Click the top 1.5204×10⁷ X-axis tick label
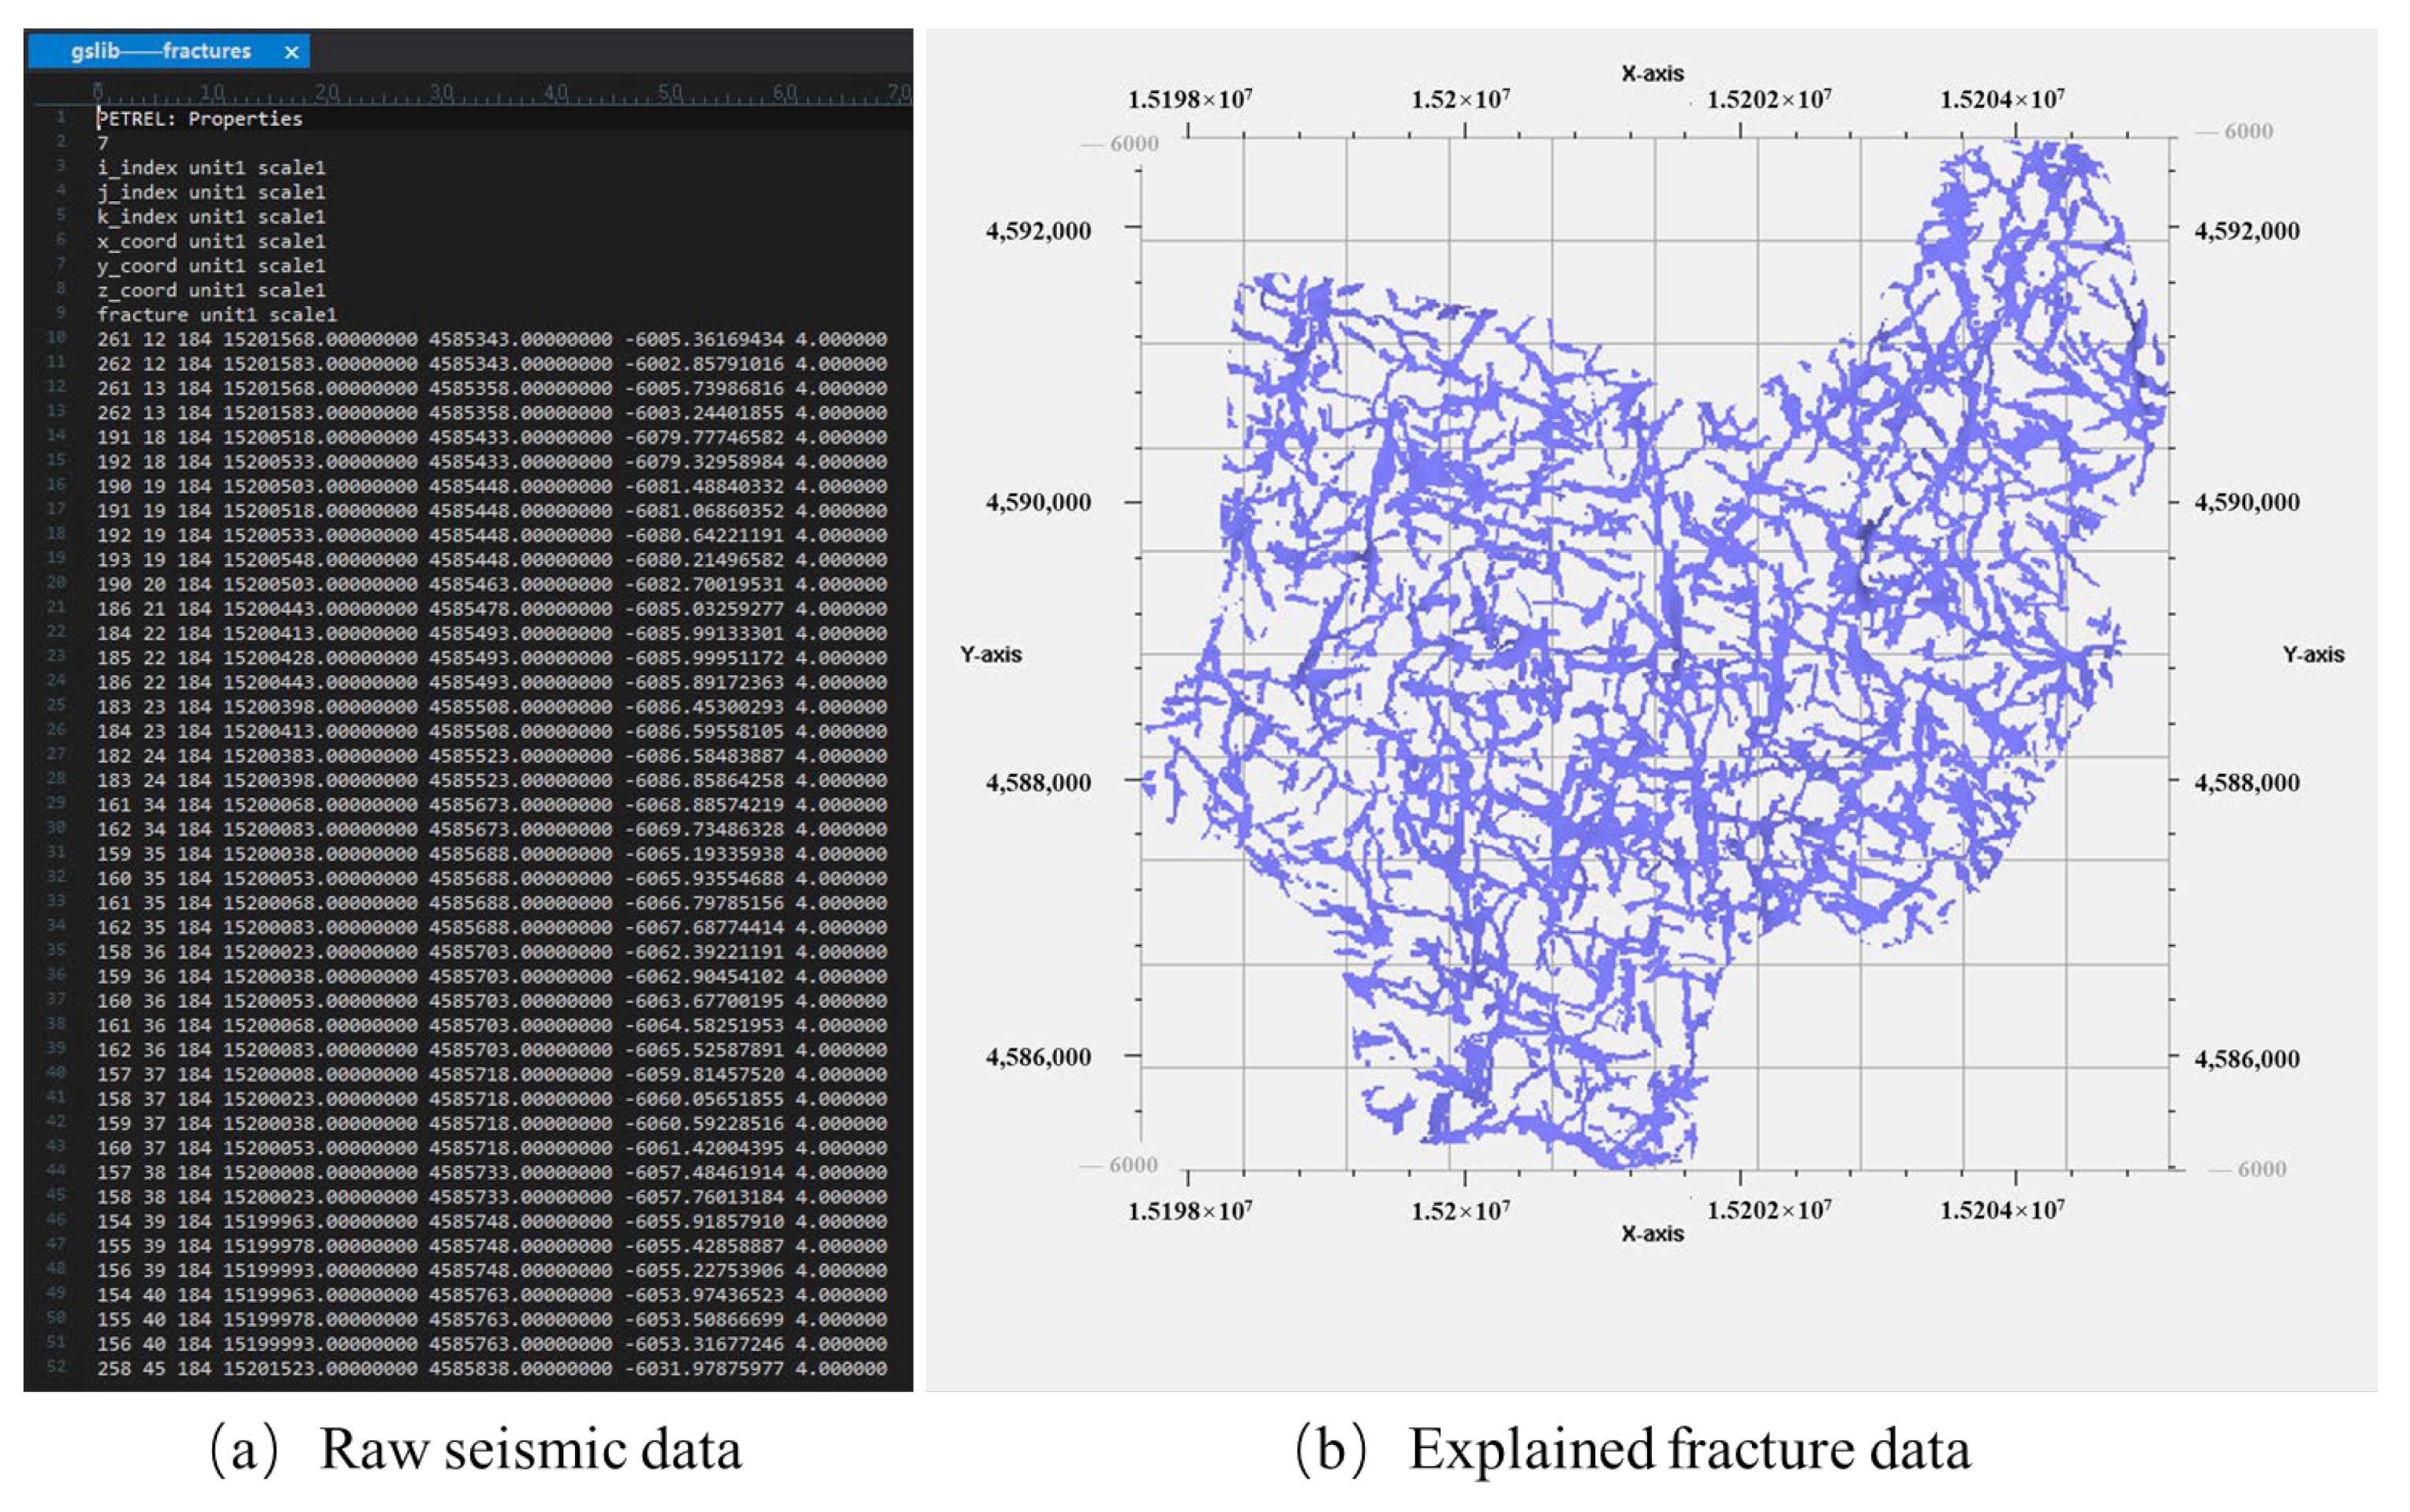Viewport: 2410px width, 1512px height. (x=2002, y=100)
